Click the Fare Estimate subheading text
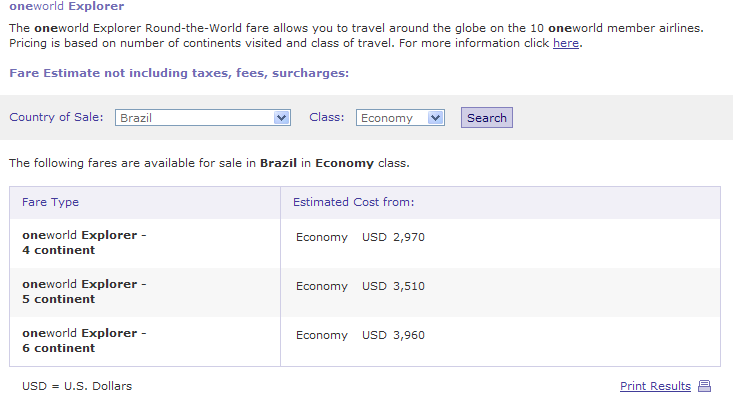 pyautogui.click(x=179, y=73)
